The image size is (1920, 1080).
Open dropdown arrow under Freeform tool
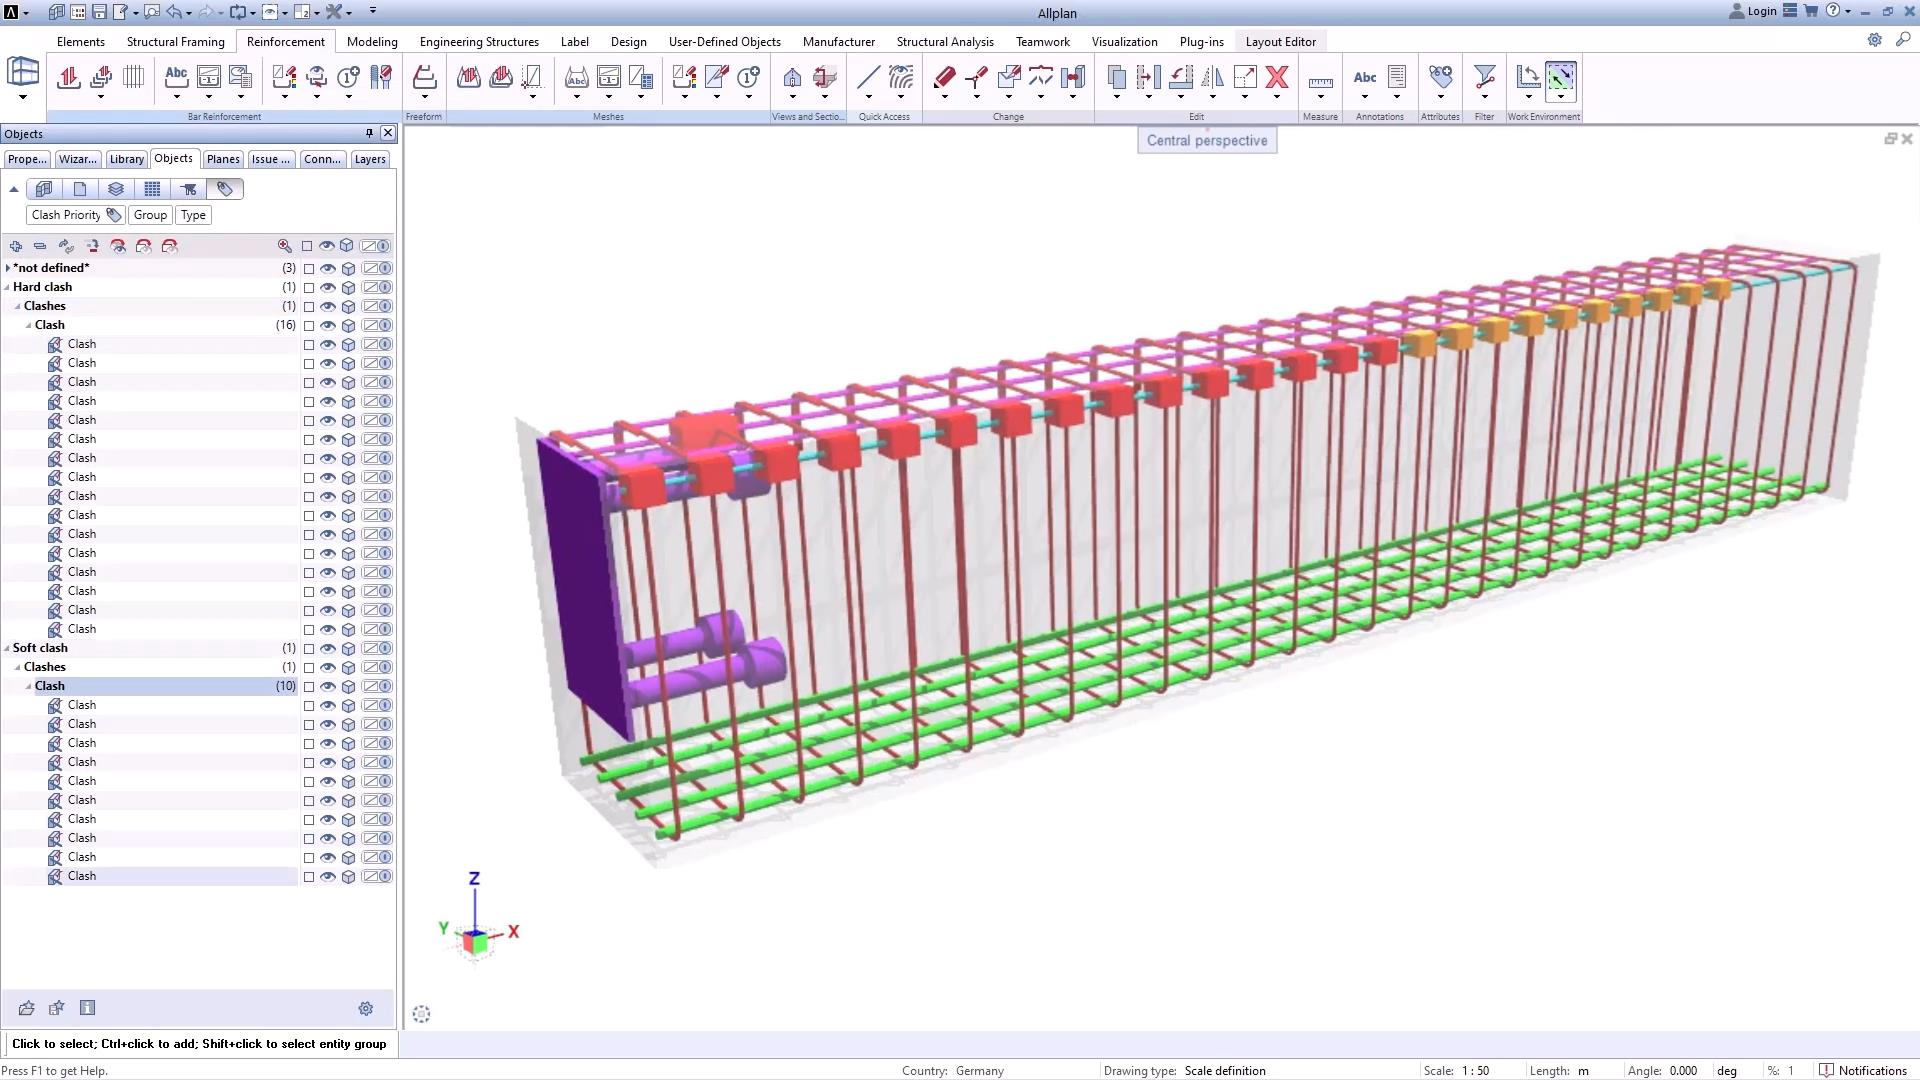click(x=424, y=98)
